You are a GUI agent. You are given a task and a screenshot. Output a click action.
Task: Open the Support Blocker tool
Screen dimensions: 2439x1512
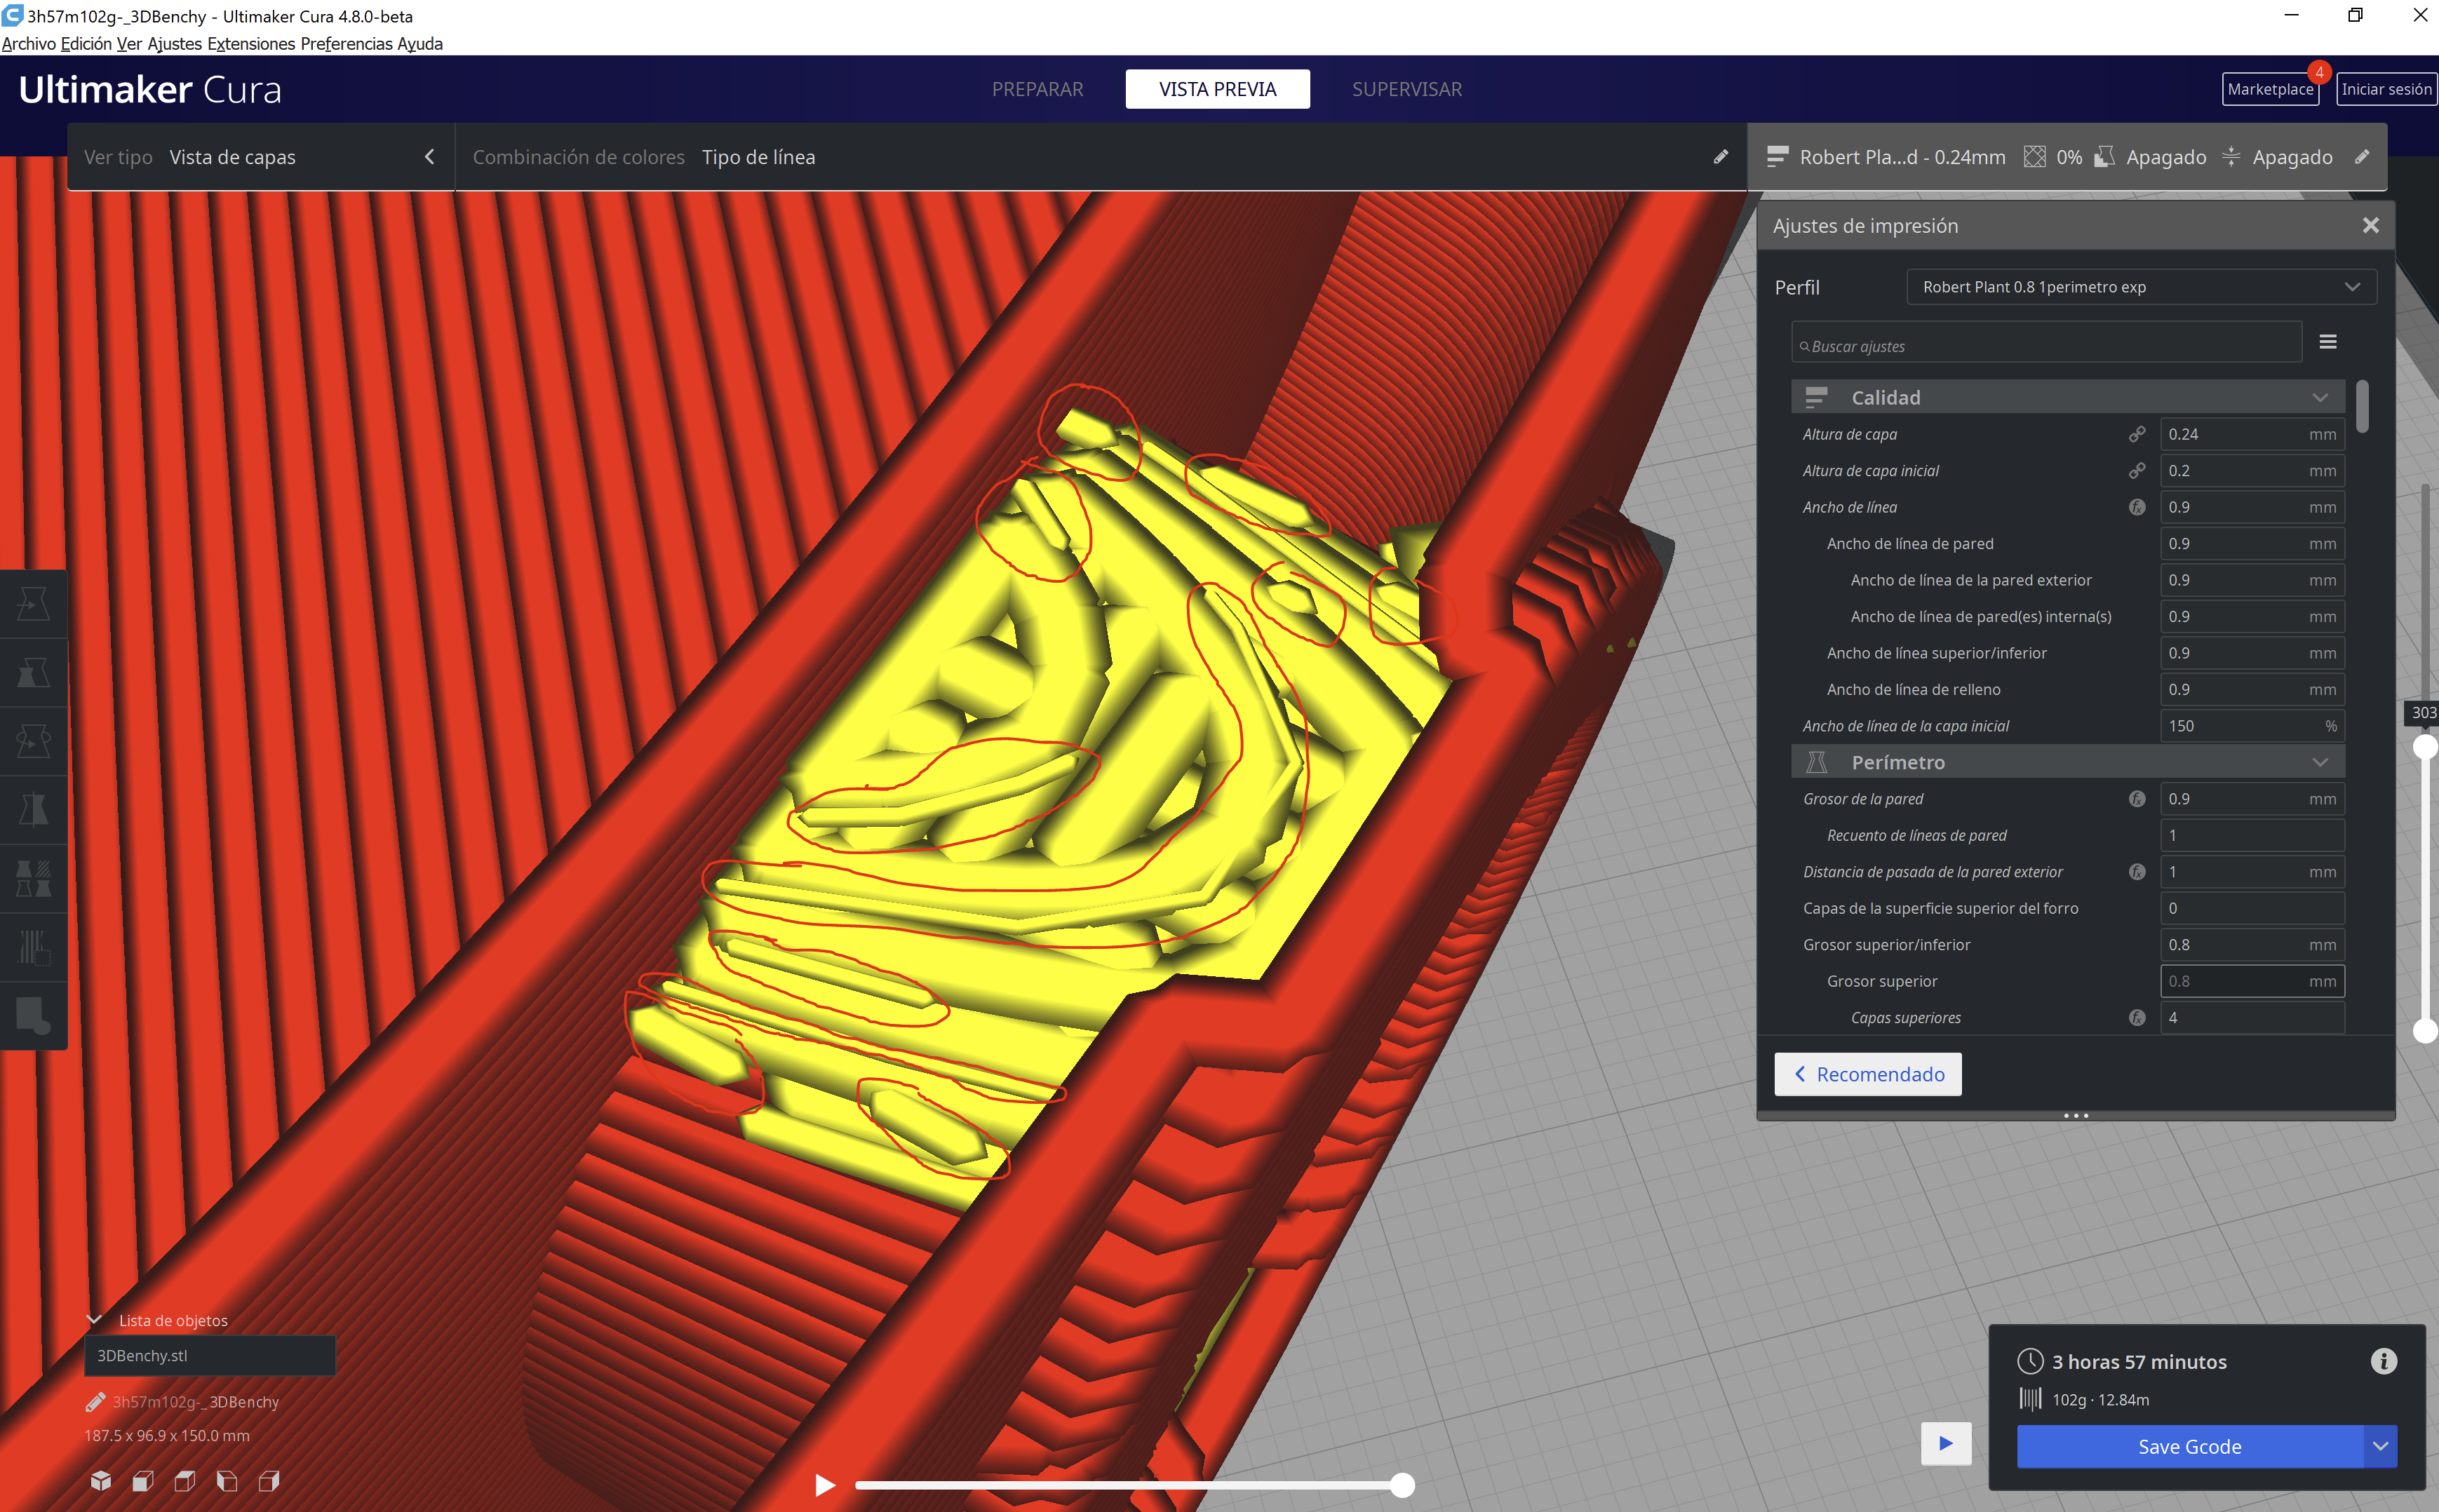pos(33,946)
